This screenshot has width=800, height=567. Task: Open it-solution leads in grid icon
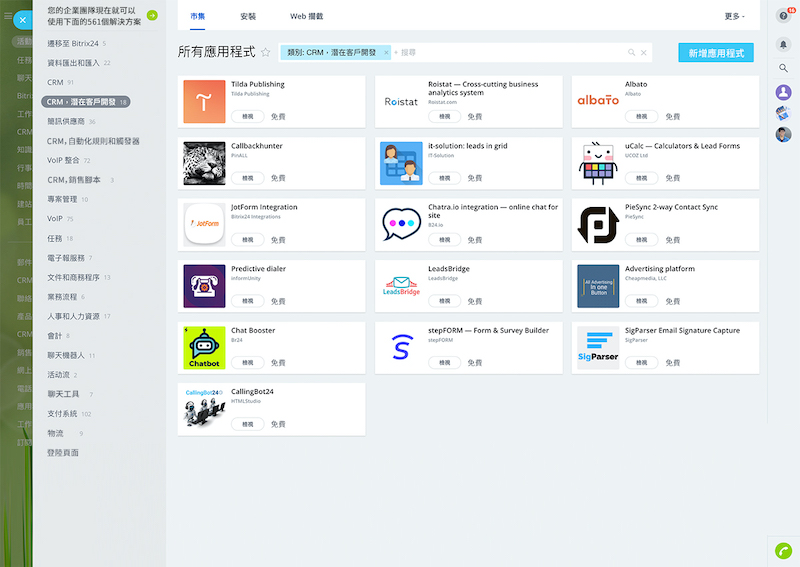401,163
